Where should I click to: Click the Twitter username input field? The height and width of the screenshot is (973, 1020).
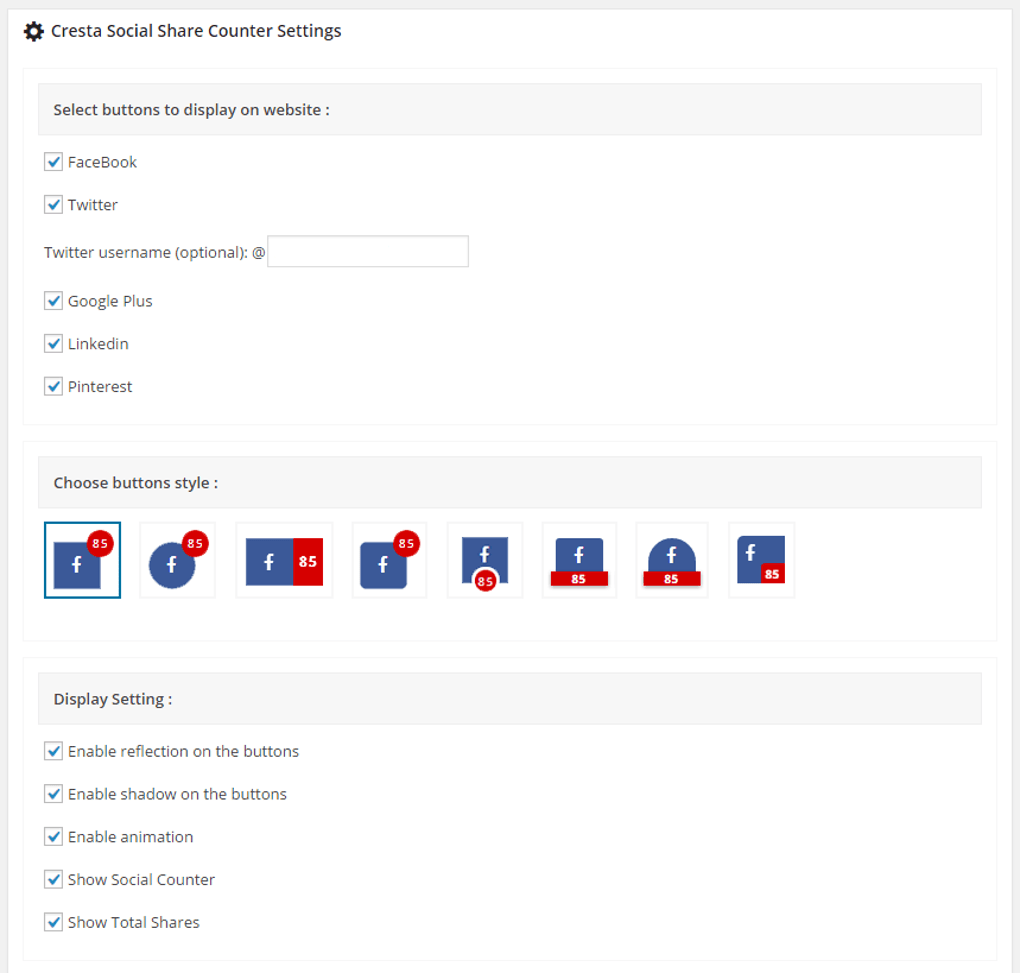tap(368, 251)
